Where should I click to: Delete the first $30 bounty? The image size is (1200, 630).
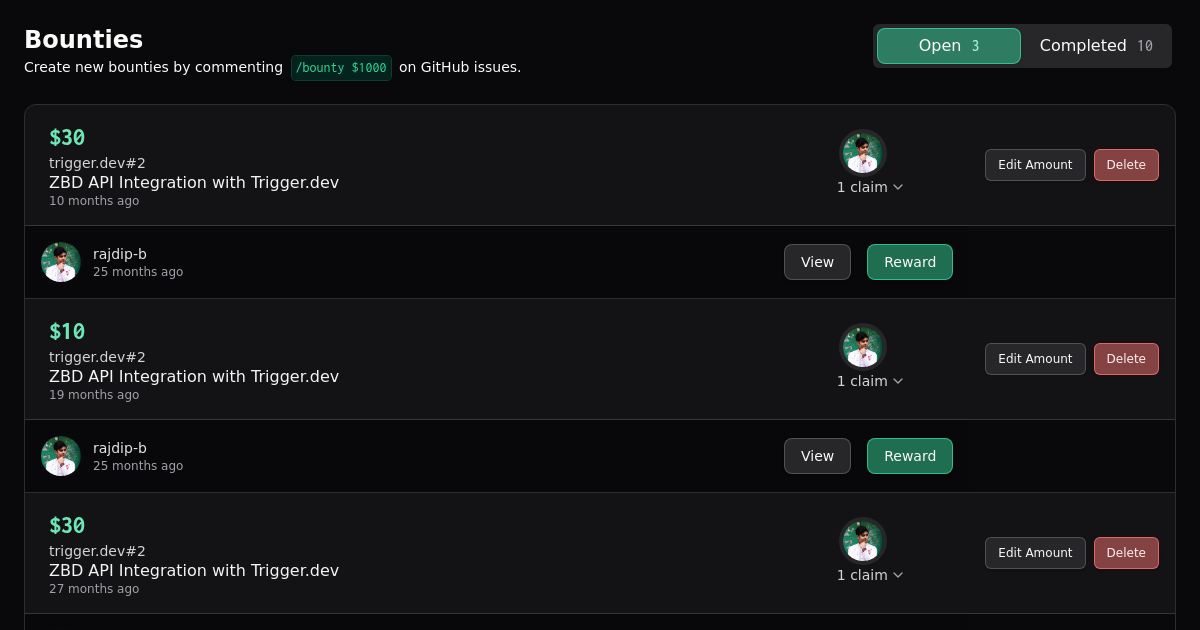click(1126, 165)
